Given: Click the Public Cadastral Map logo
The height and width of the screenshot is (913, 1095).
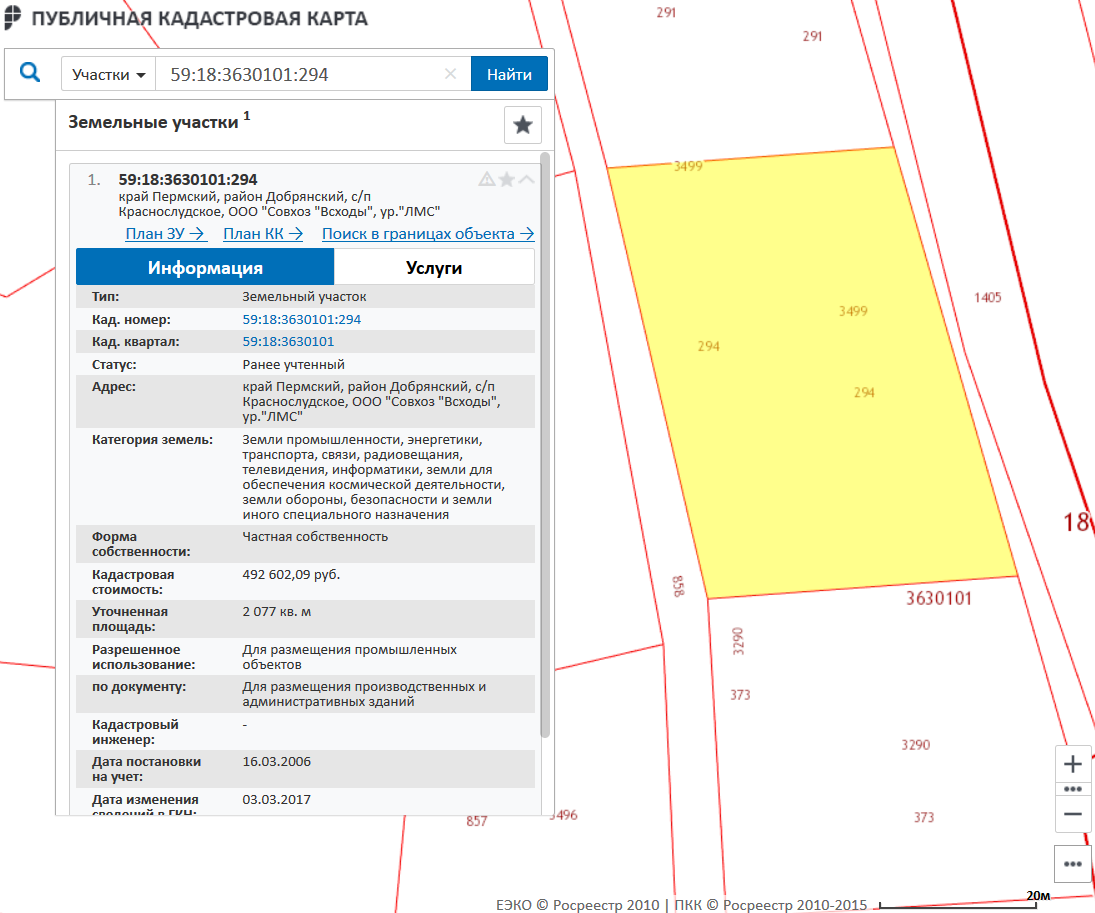Looking at the screenshot, I should (x=13, y=19).
